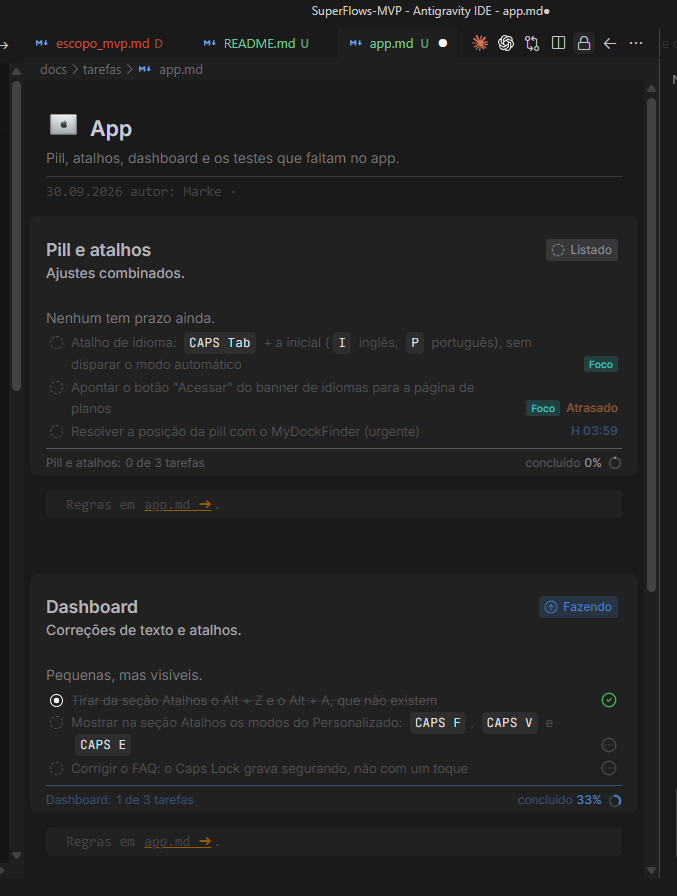Screen dimensions: 677x896
Task: Open the Listado status dropdown
Action: click(x=582, y=250)
